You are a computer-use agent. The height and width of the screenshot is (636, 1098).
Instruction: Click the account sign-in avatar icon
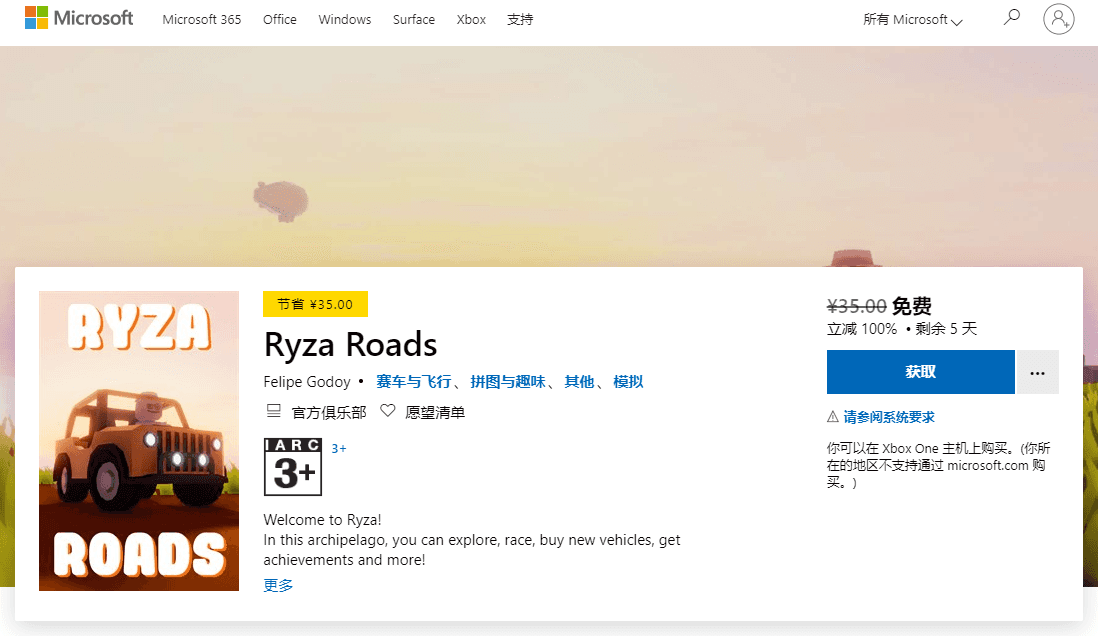(1058, 19)
